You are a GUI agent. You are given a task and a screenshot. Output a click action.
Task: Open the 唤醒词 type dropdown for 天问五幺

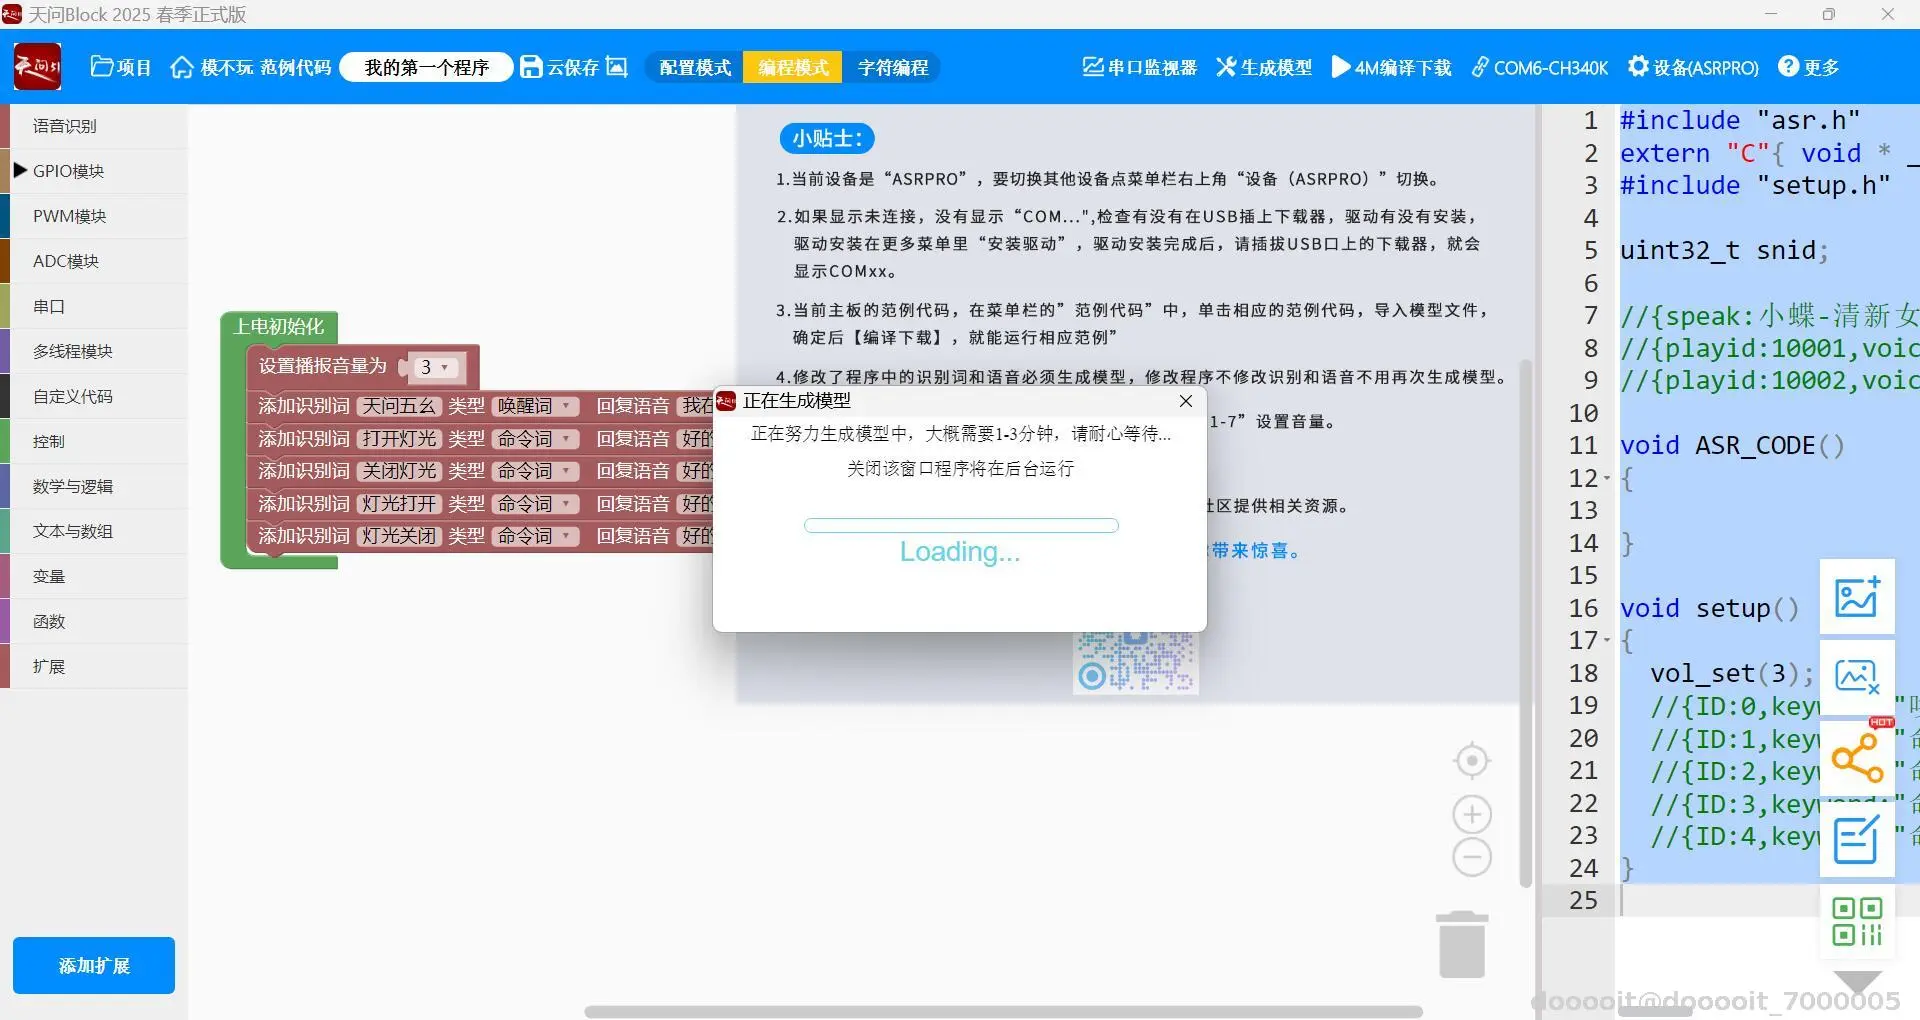[x=536, y=406]
